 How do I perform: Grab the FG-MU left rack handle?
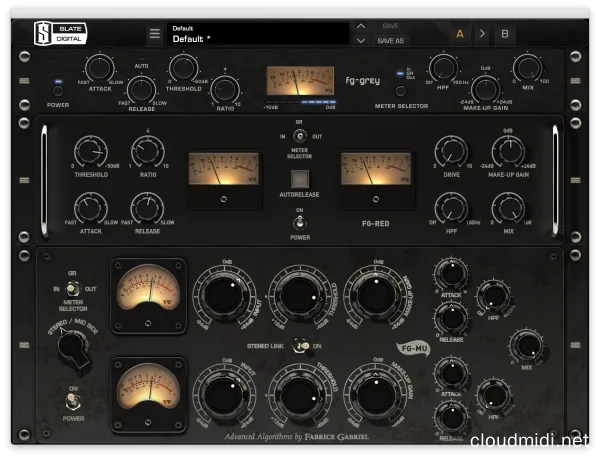click(24, 345)
